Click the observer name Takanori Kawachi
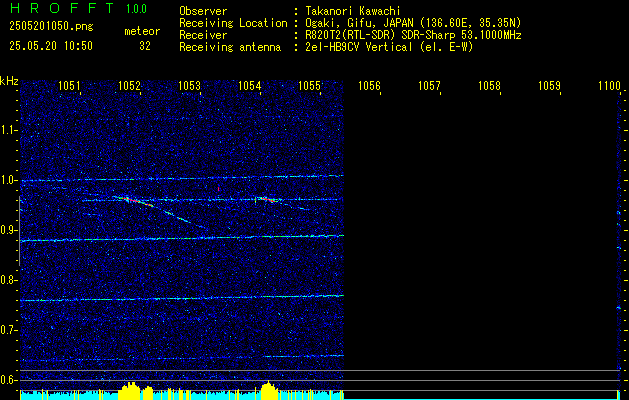Viewport: 629px width, 400px height. (x=353, y=11)
